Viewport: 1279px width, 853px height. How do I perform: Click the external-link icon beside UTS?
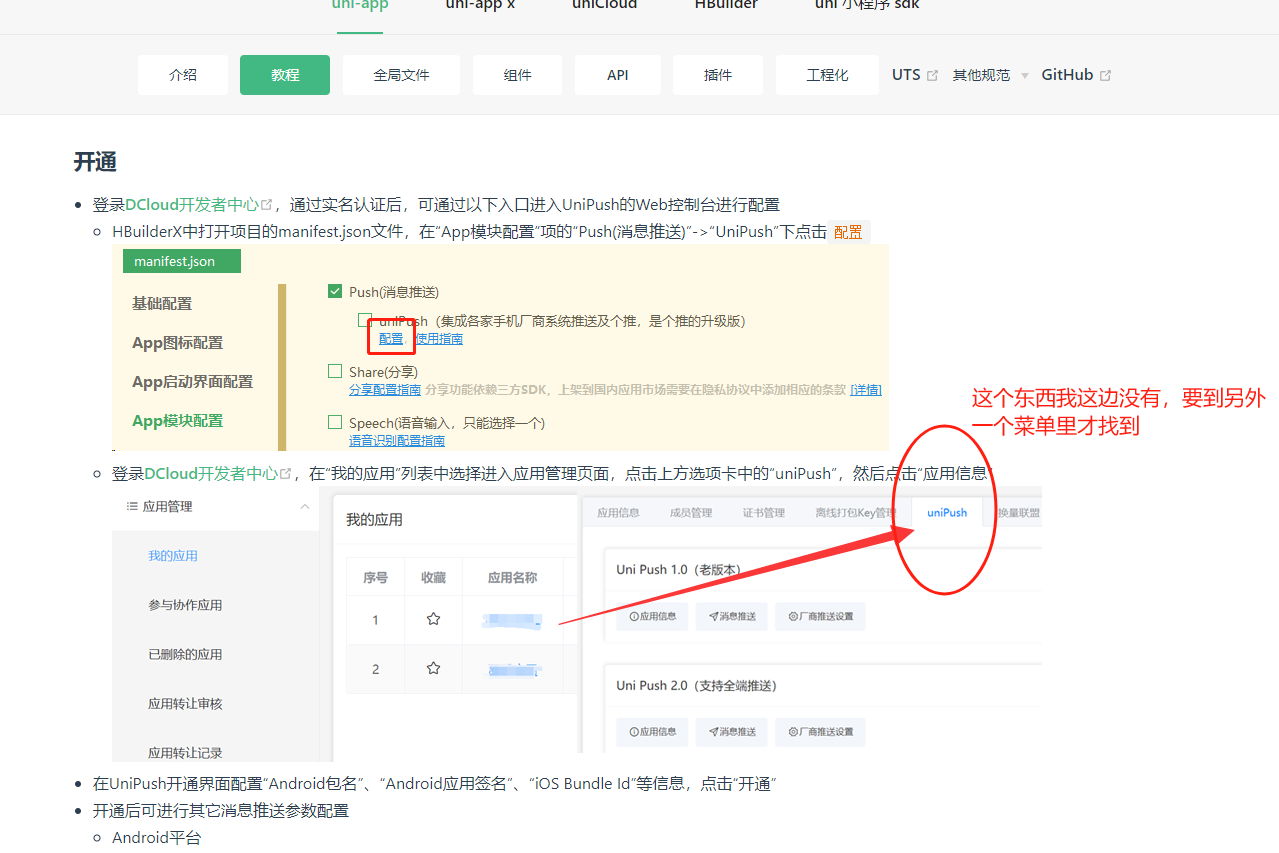[x=933, y=76]
